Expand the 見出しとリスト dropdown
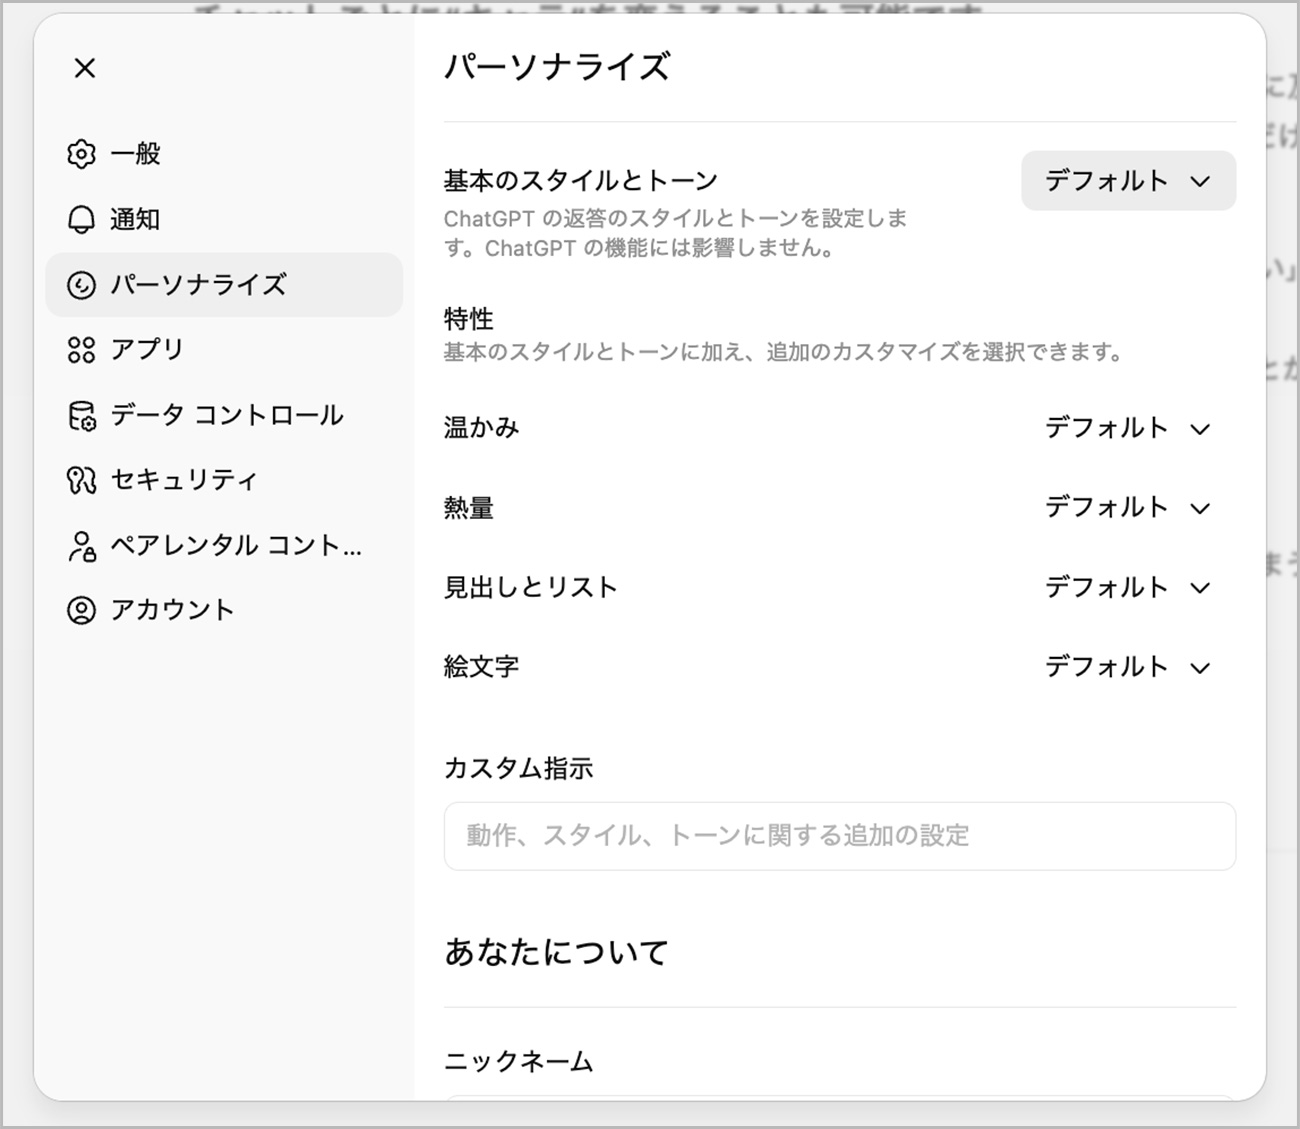 [1128, 588]
